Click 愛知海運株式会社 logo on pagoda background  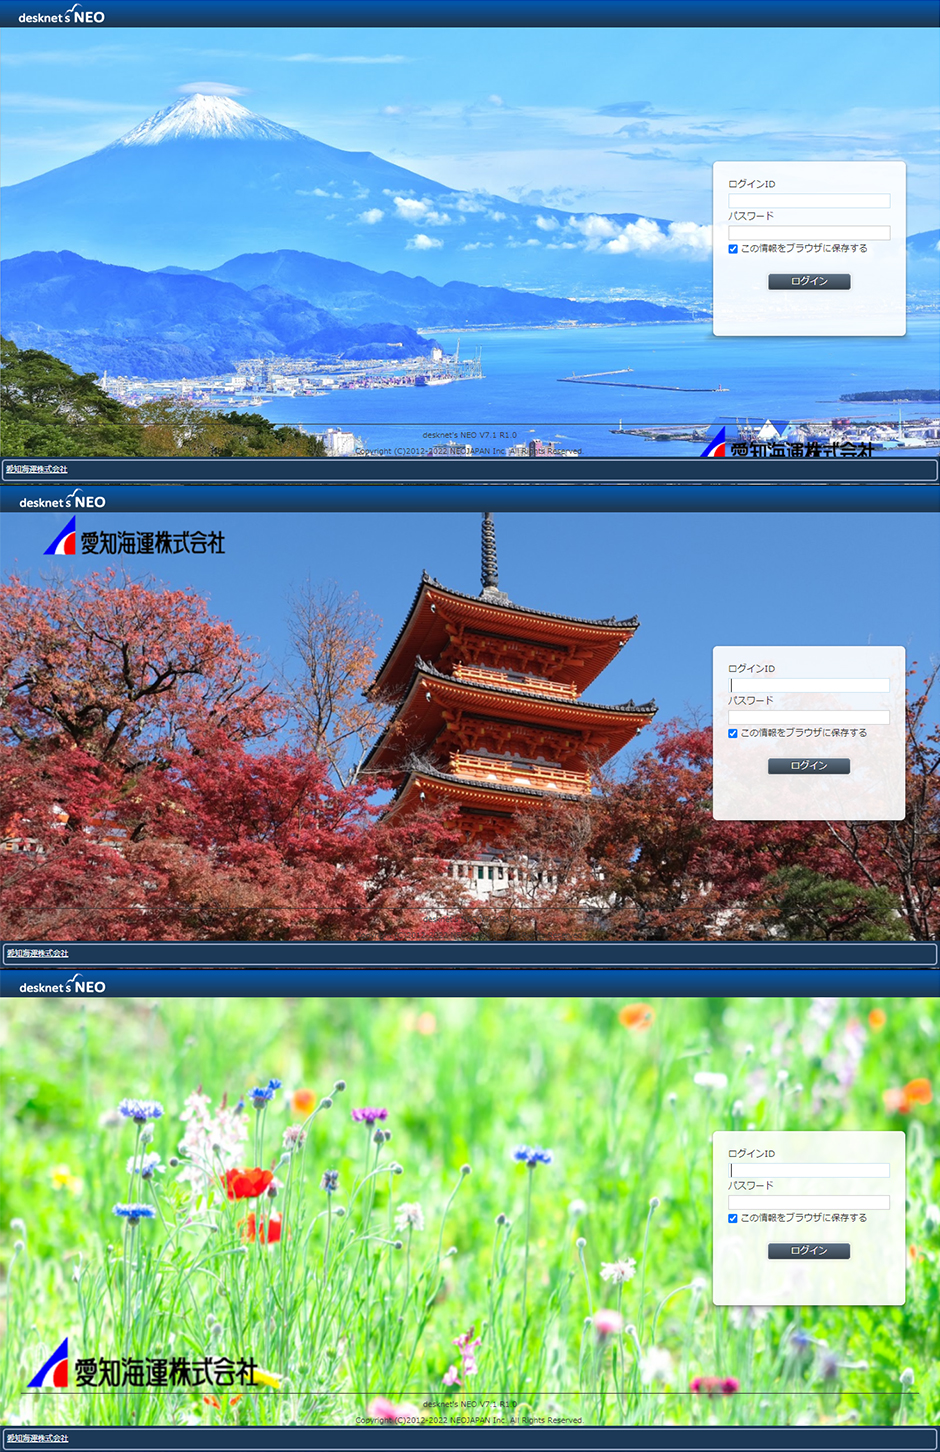tap(135, 539)
